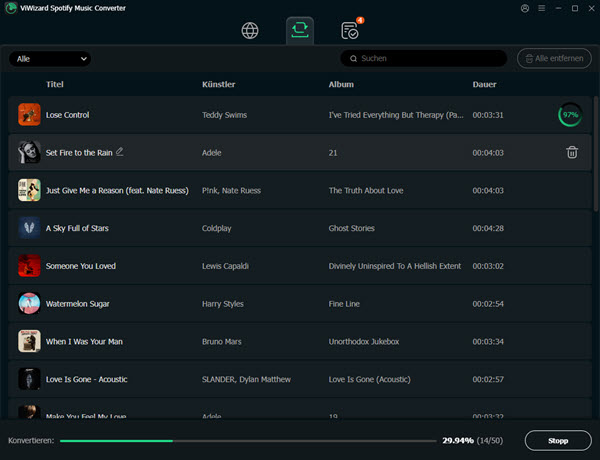Click the ViWizard app logo icon

(x=11, y=8)
